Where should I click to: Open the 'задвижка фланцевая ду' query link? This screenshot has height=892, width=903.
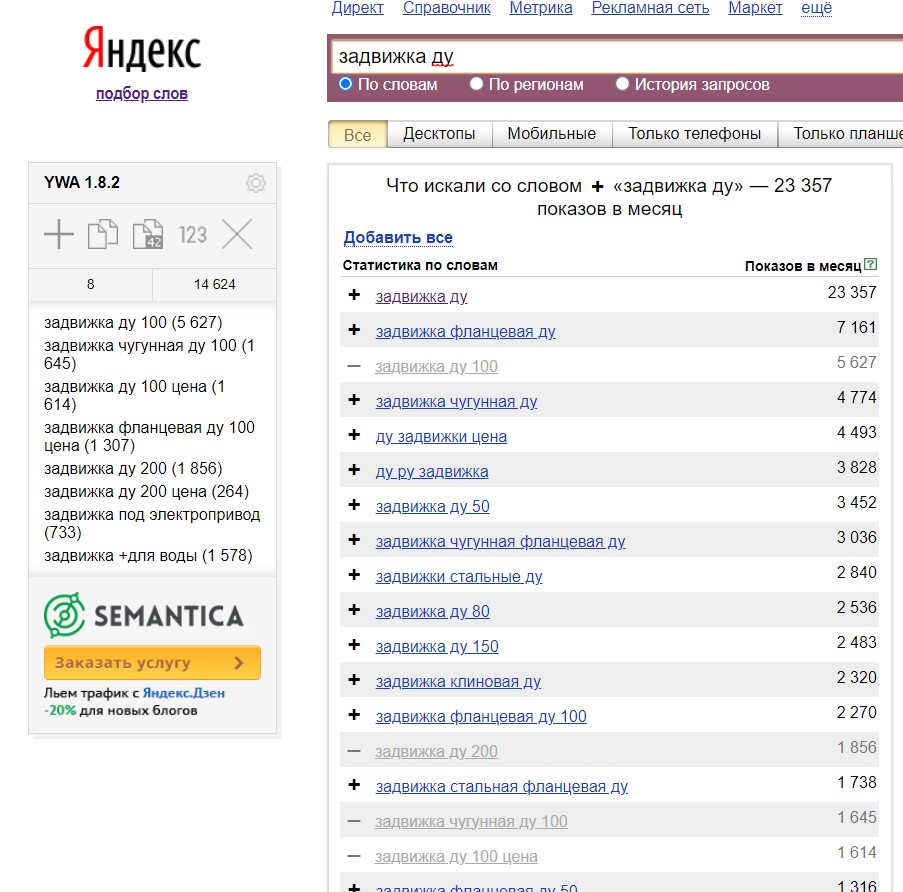[x=465, y=332]
